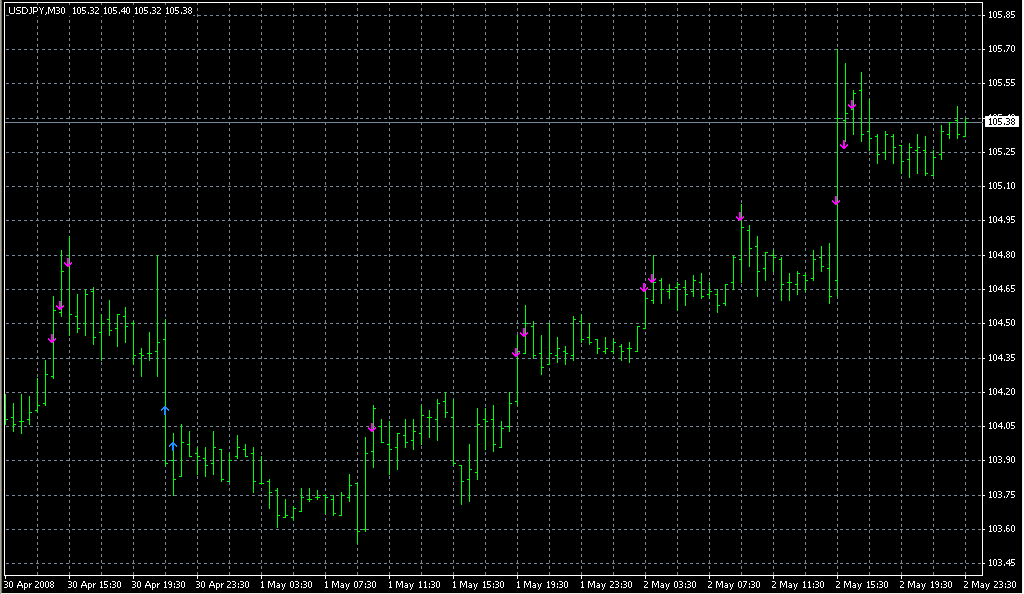Click the magenta arrow just under the 105.38 line
The height and width of the screenshot is (594, 1024).
(x=844, y=146)
